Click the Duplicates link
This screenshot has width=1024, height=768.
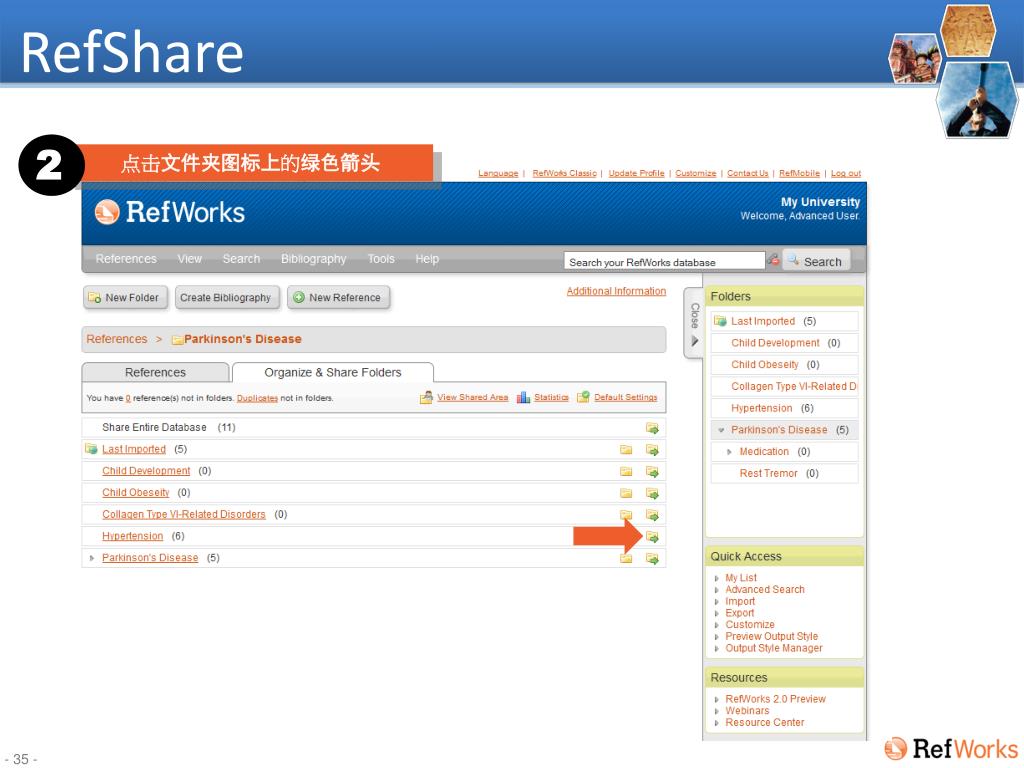tap(257, 398)
